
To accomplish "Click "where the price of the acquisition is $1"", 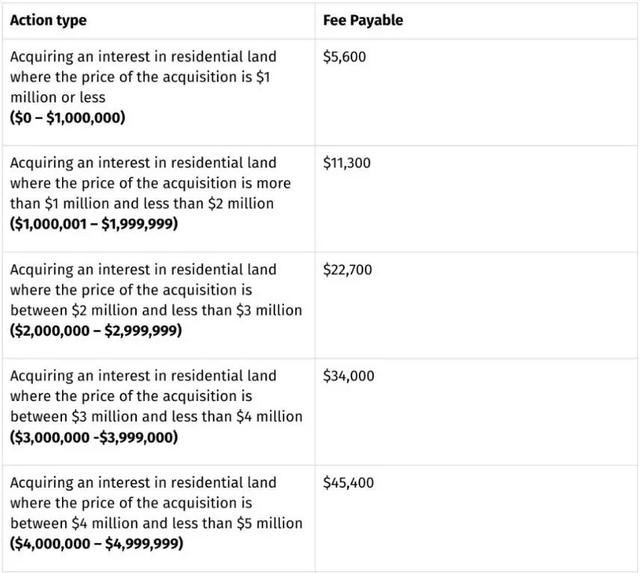I will pos(140,77).
